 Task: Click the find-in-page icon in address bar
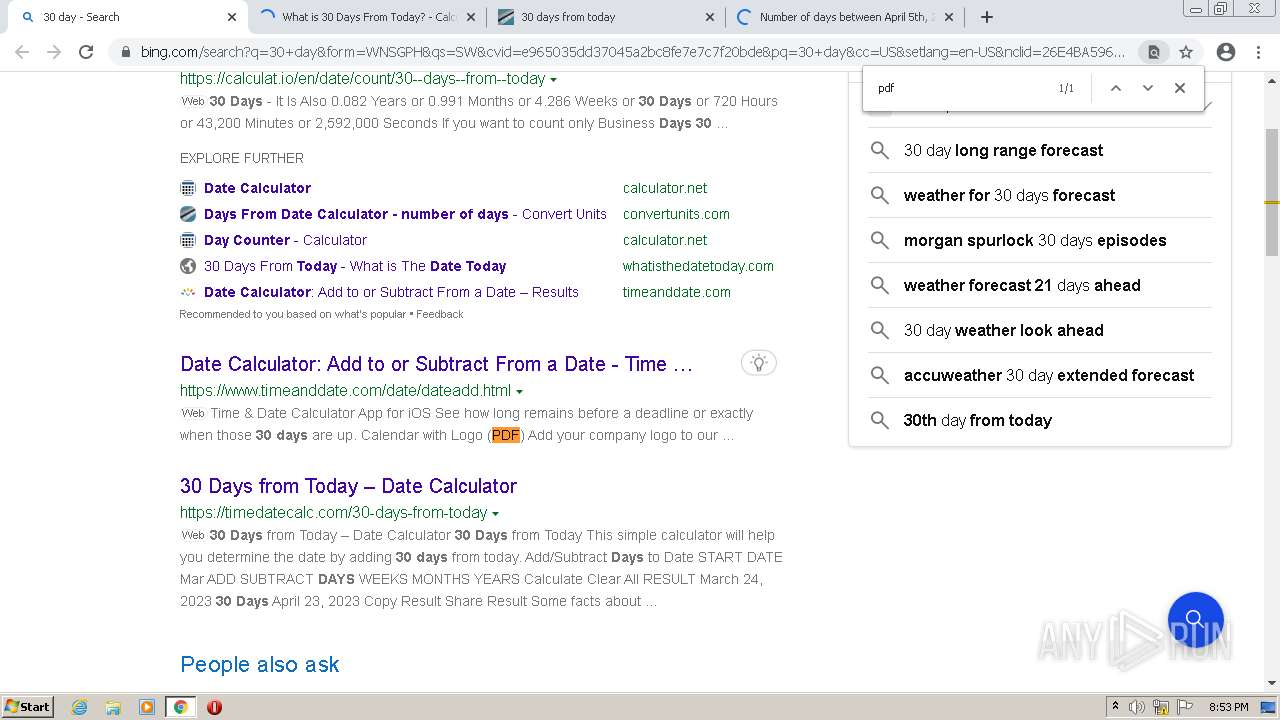point(1154,52)
